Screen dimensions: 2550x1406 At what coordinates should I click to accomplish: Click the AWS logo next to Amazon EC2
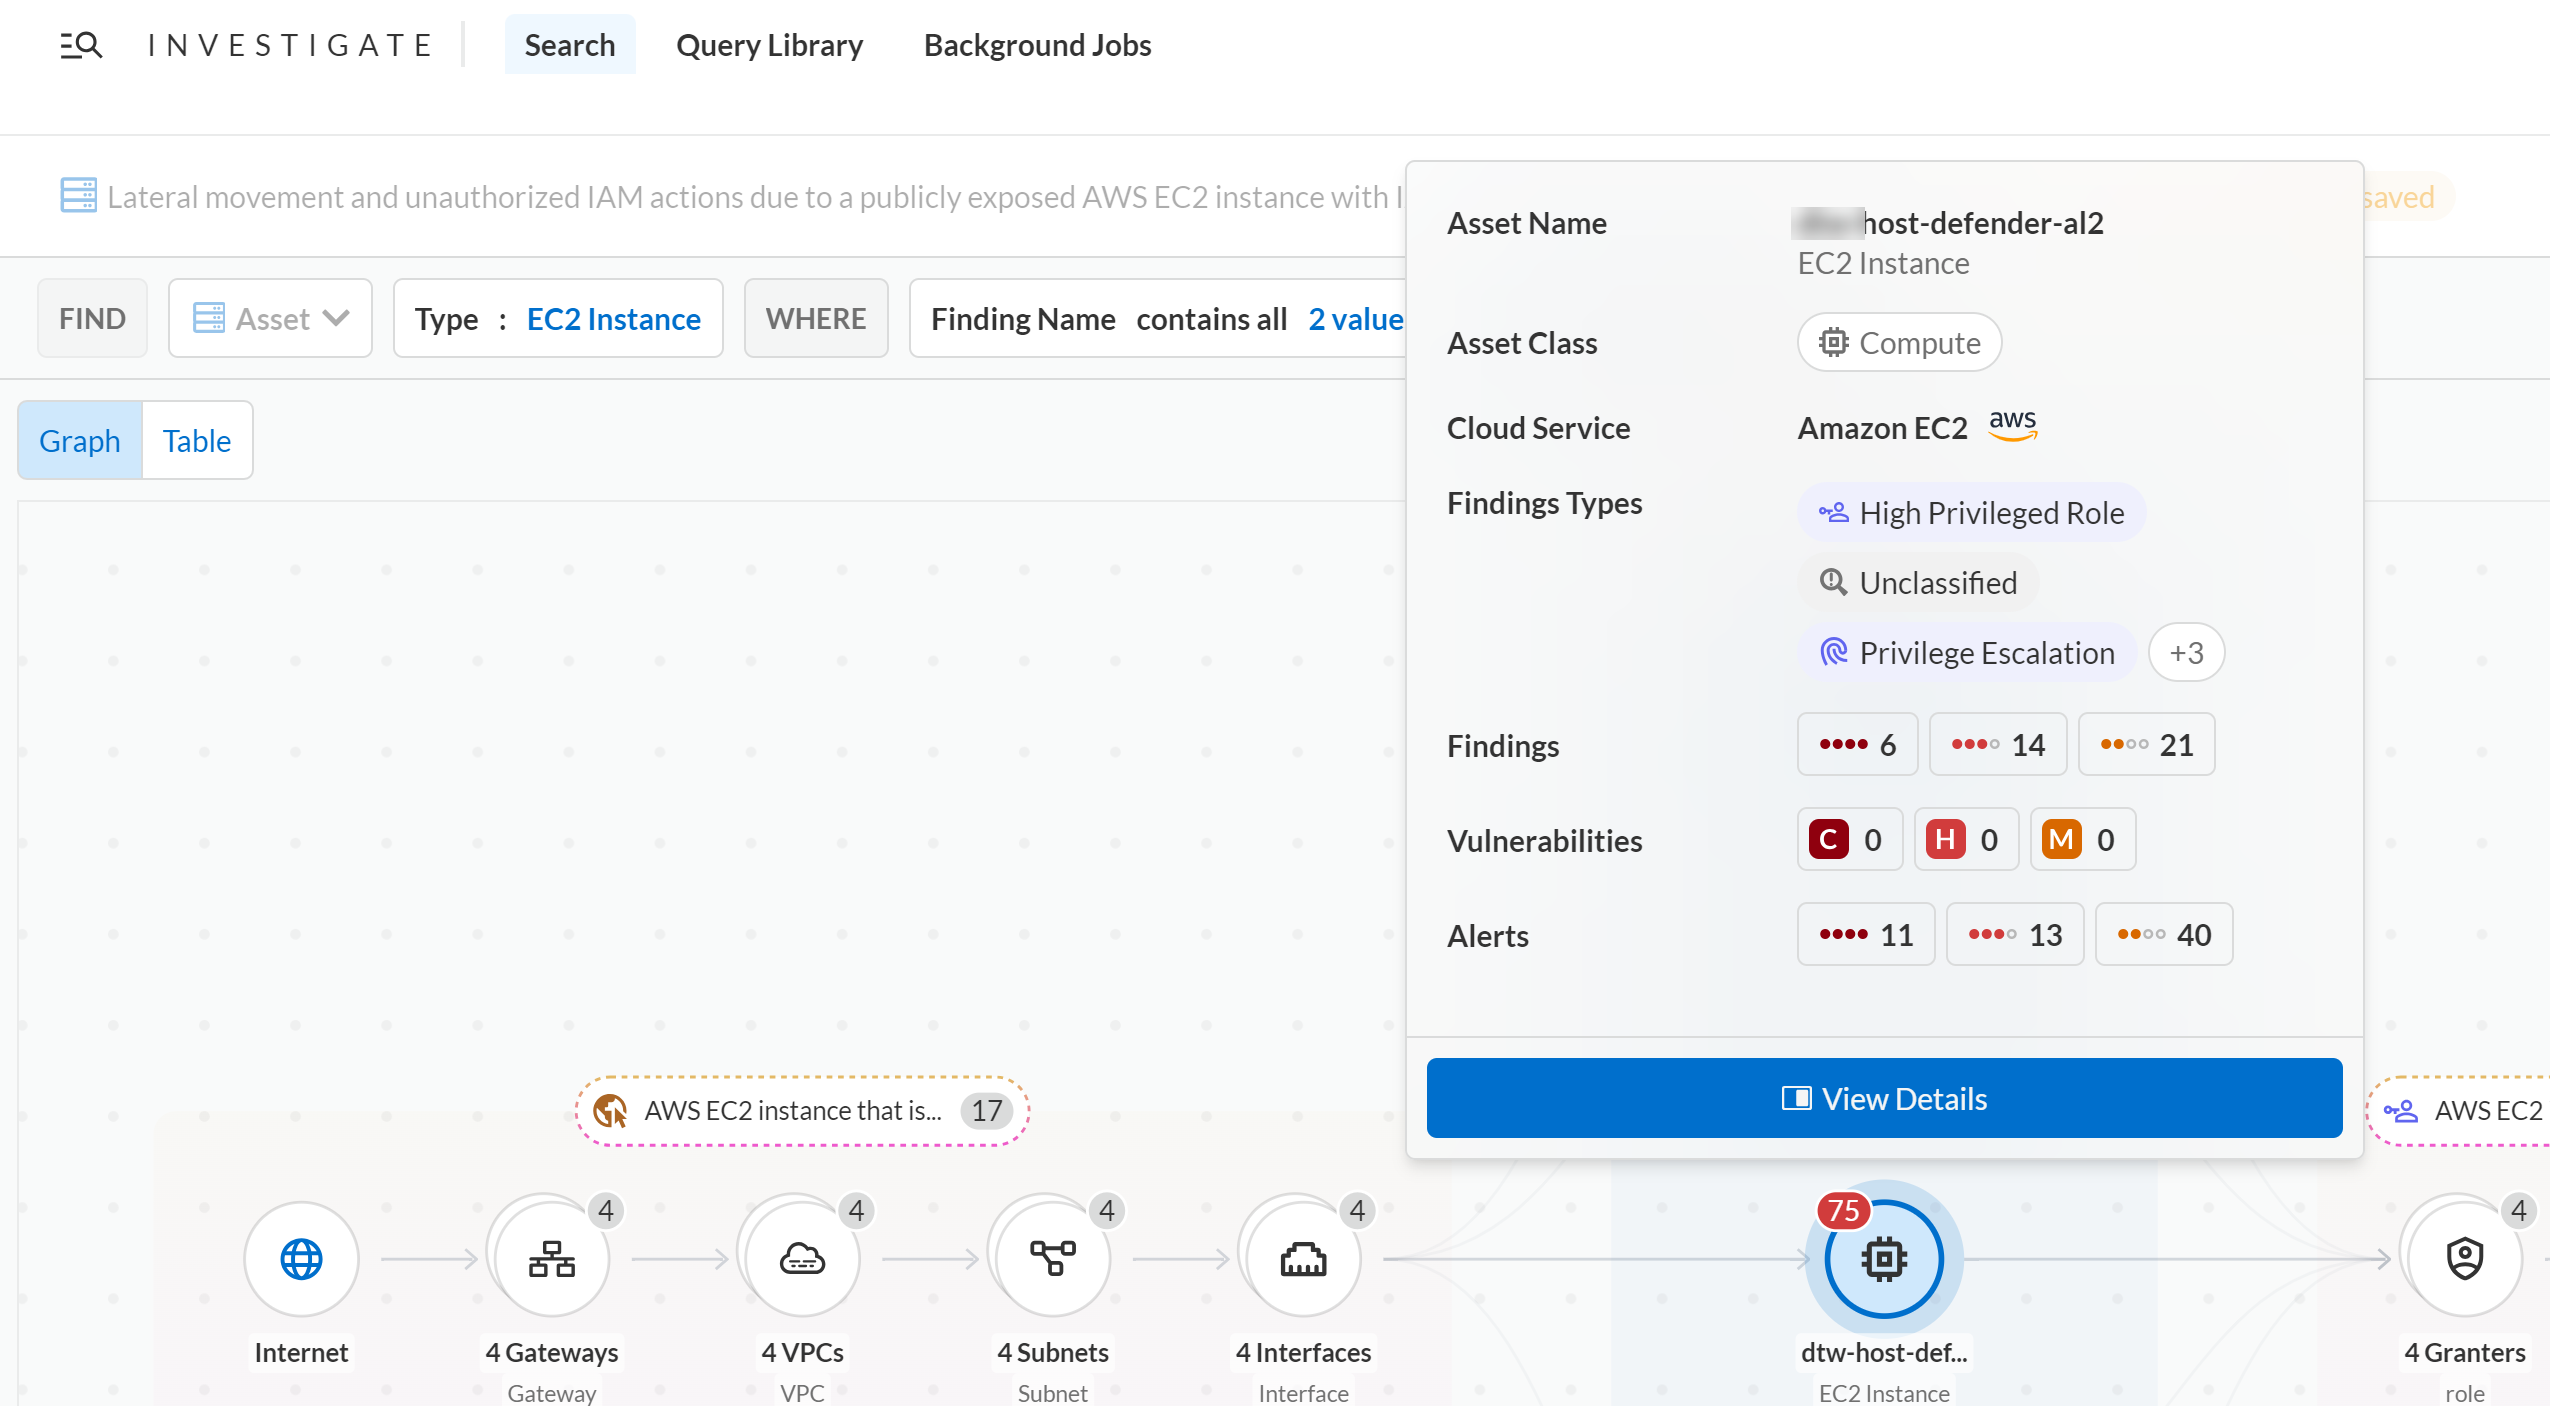click(2012, 425)
